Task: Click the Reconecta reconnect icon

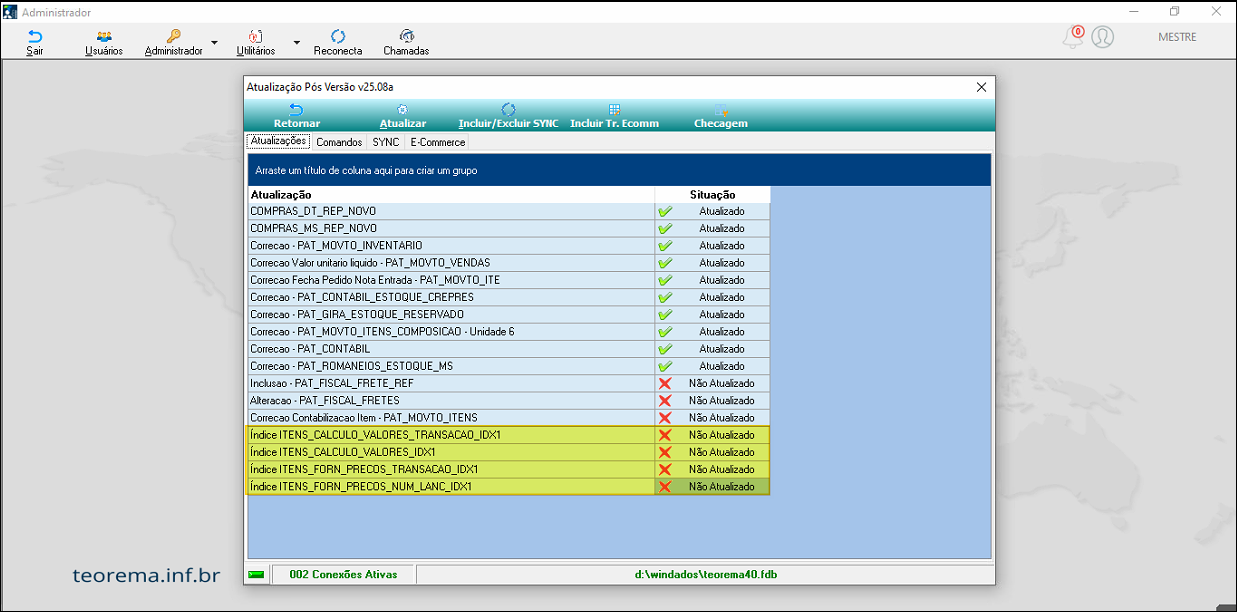Action: pos(337,37)
